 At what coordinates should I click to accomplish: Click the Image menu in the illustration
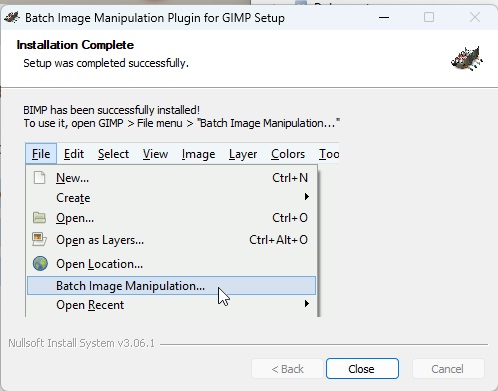(198, 154)
